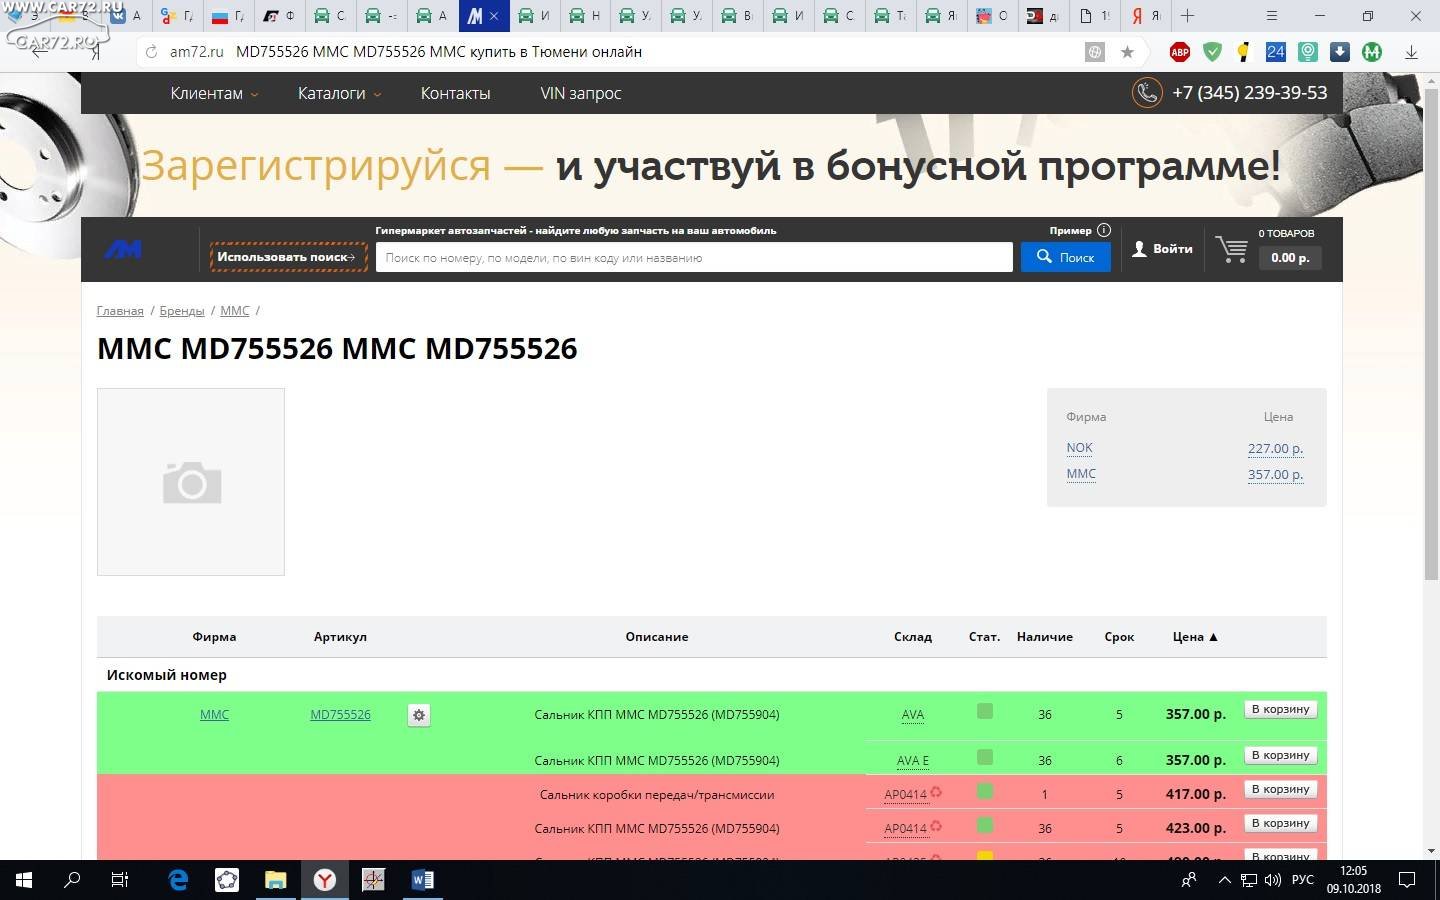Open the Adblock Plus ABP extension
1440x900 pixels.
tap(1180, 52)
